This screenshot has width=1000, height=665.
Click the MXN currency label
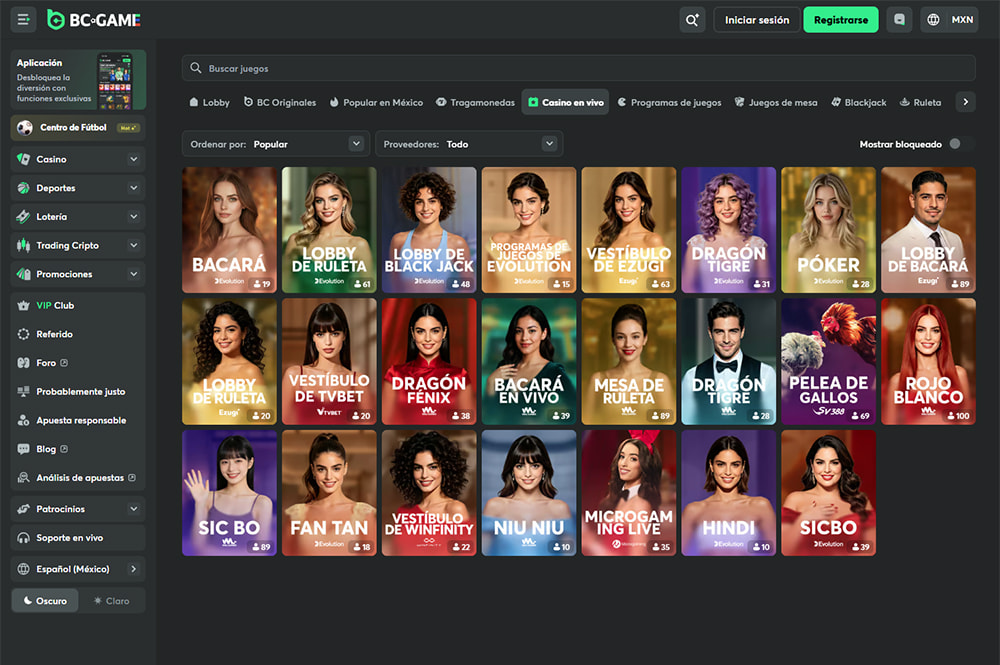[x=962, y=20]
